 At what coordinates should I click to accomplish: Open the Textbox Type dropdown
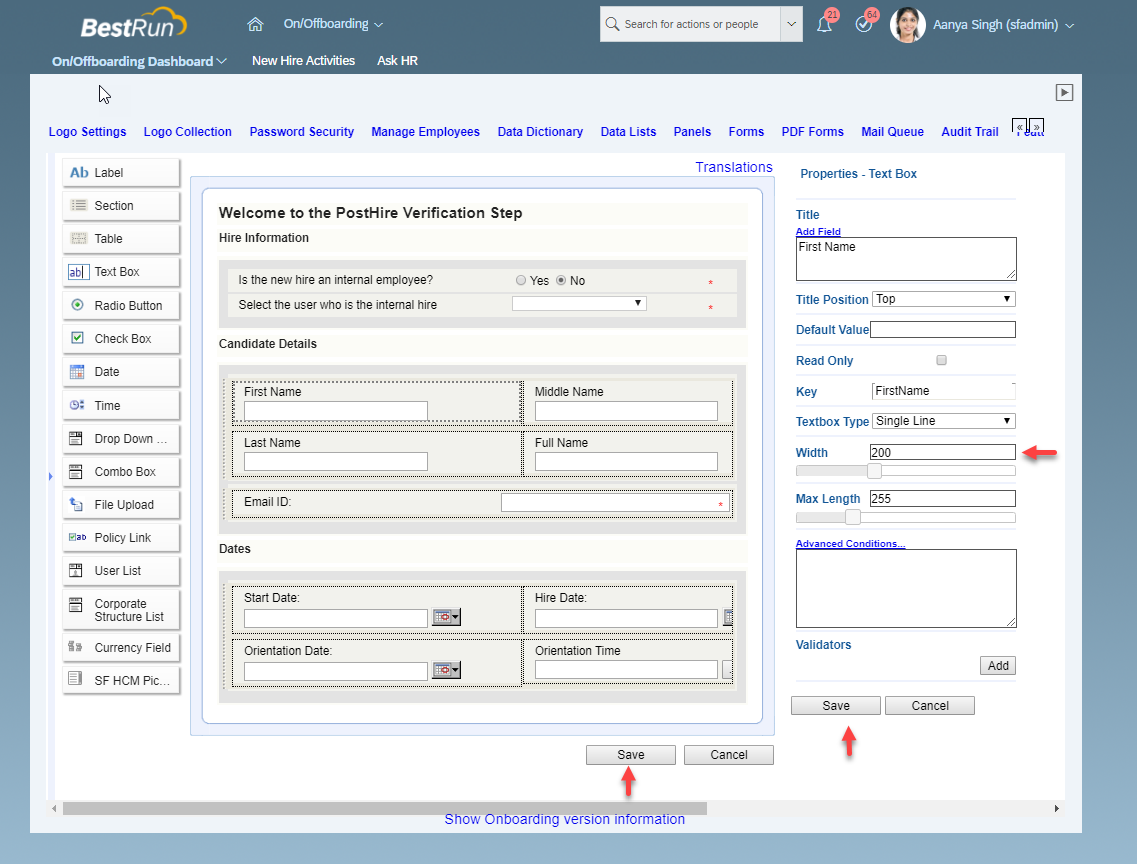click(x=943, y=421)
